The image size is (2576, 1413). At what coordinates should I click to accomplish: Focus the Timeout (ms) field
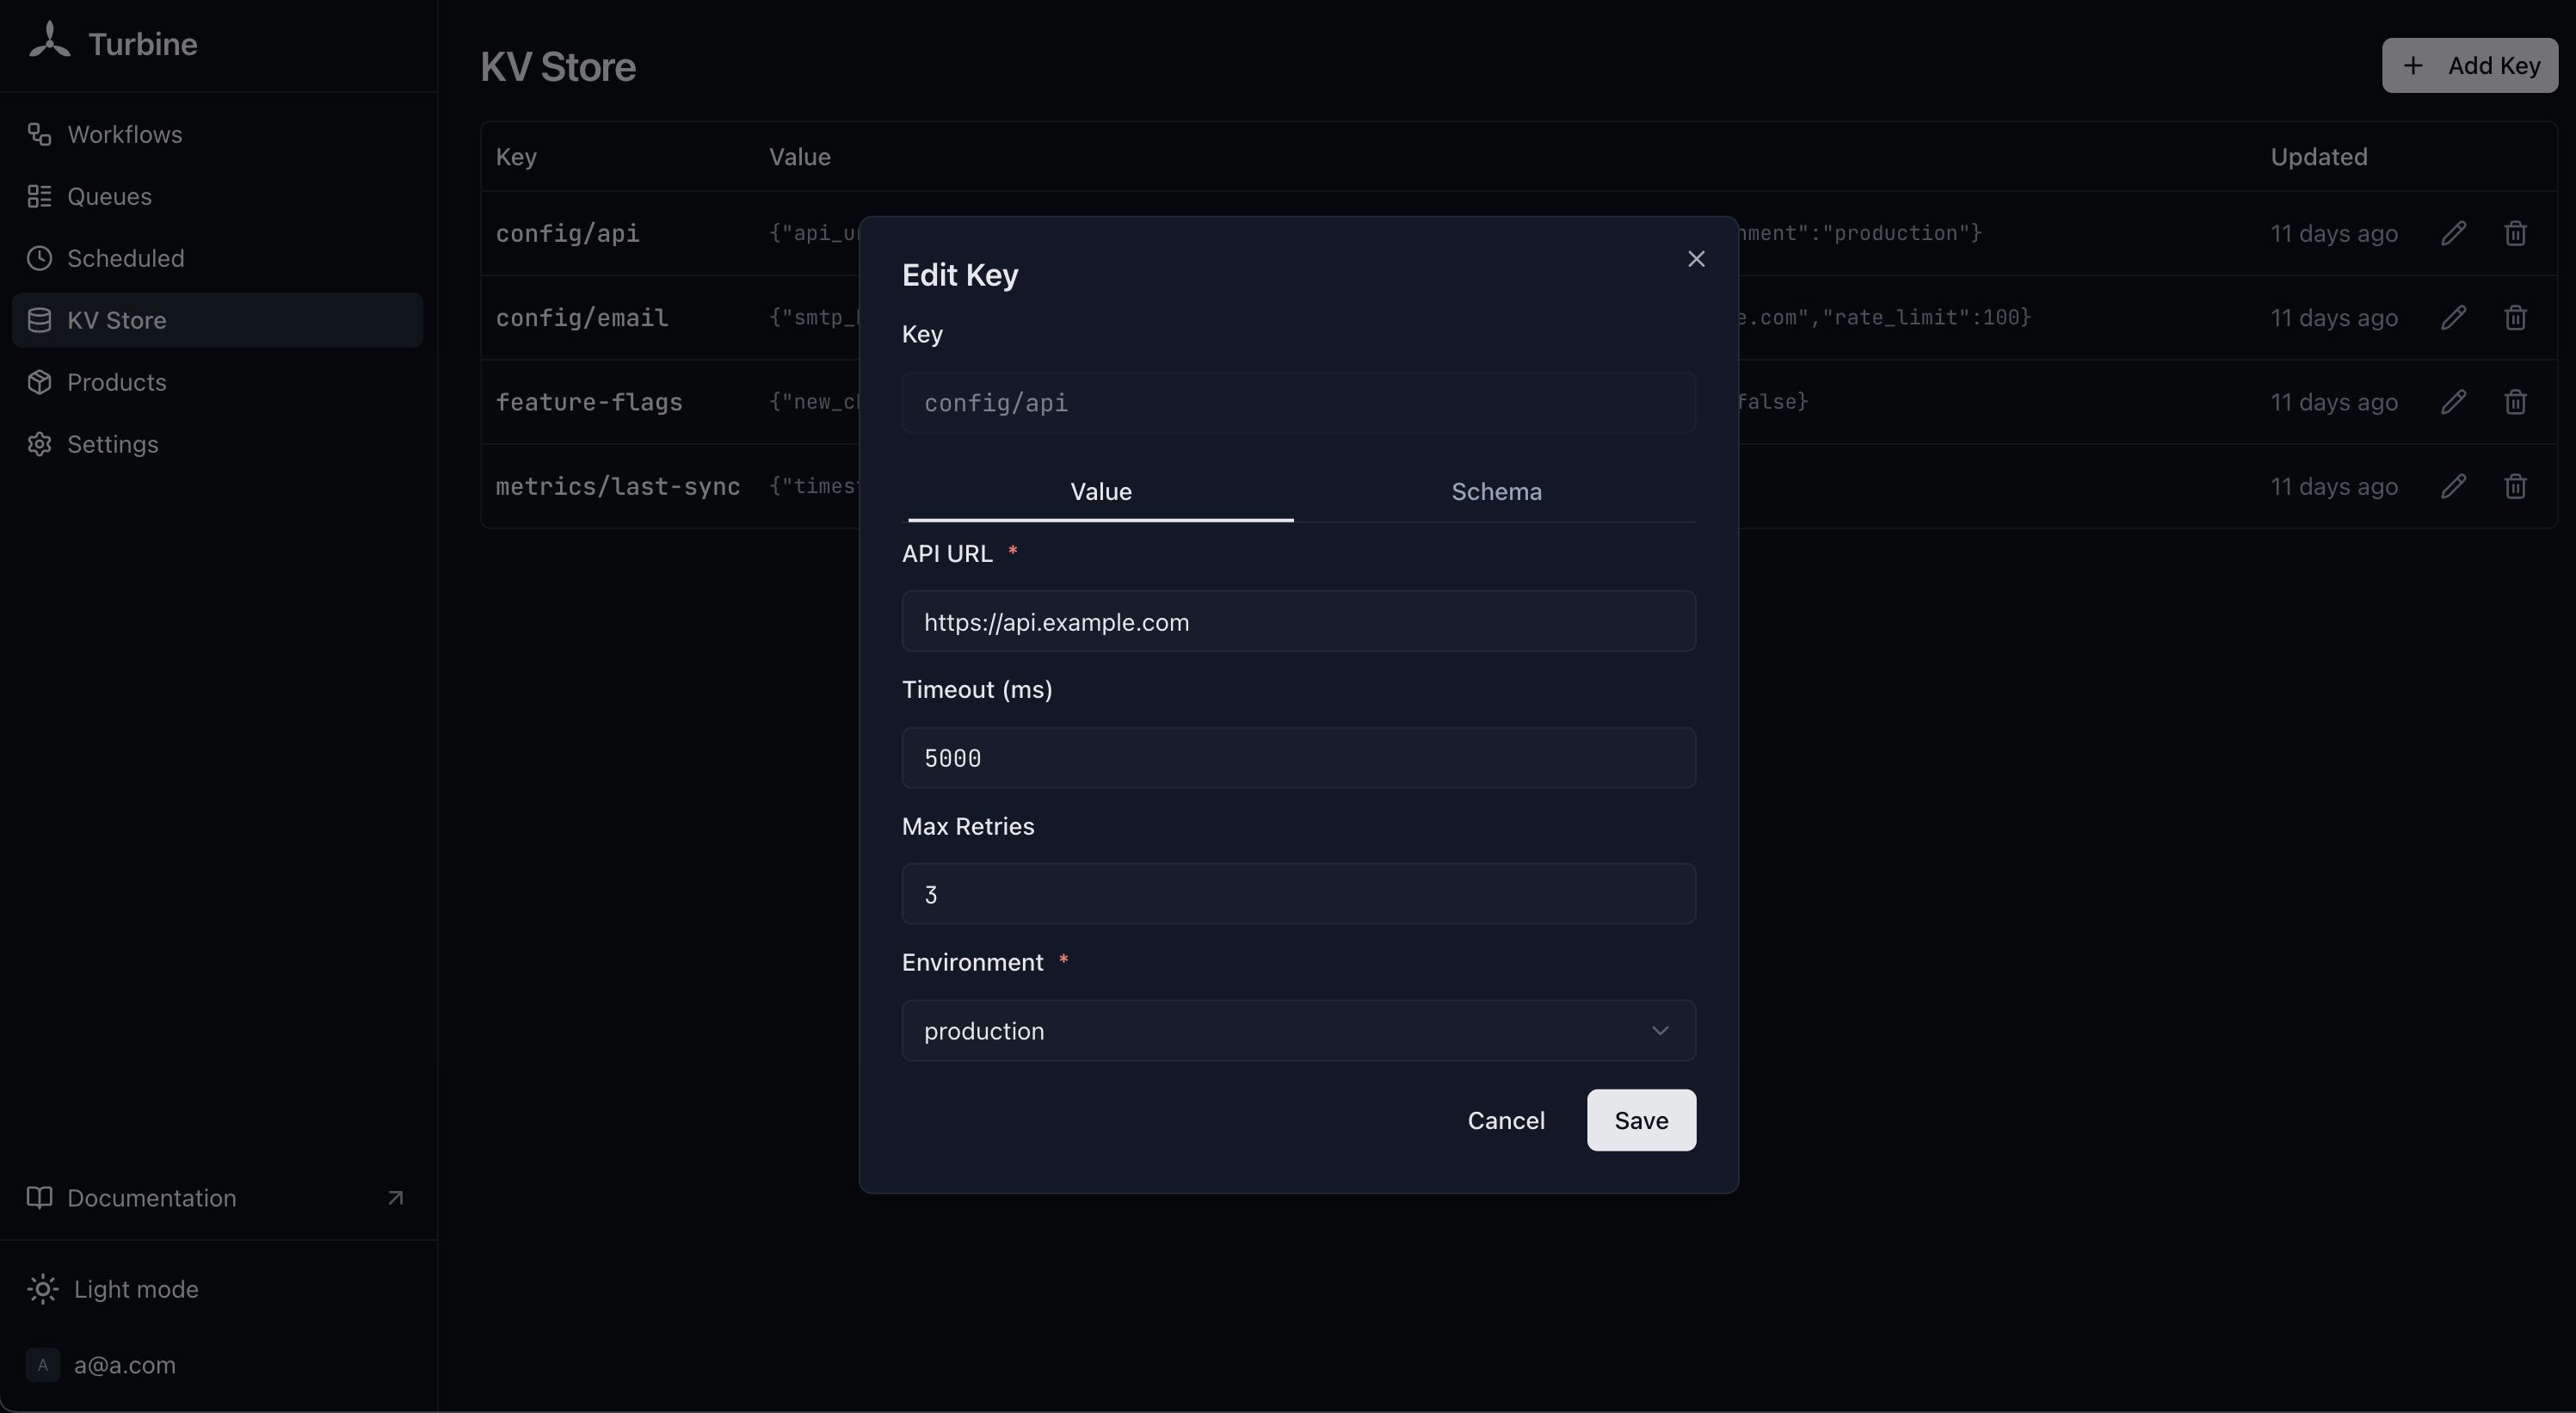pos(1298,758)
